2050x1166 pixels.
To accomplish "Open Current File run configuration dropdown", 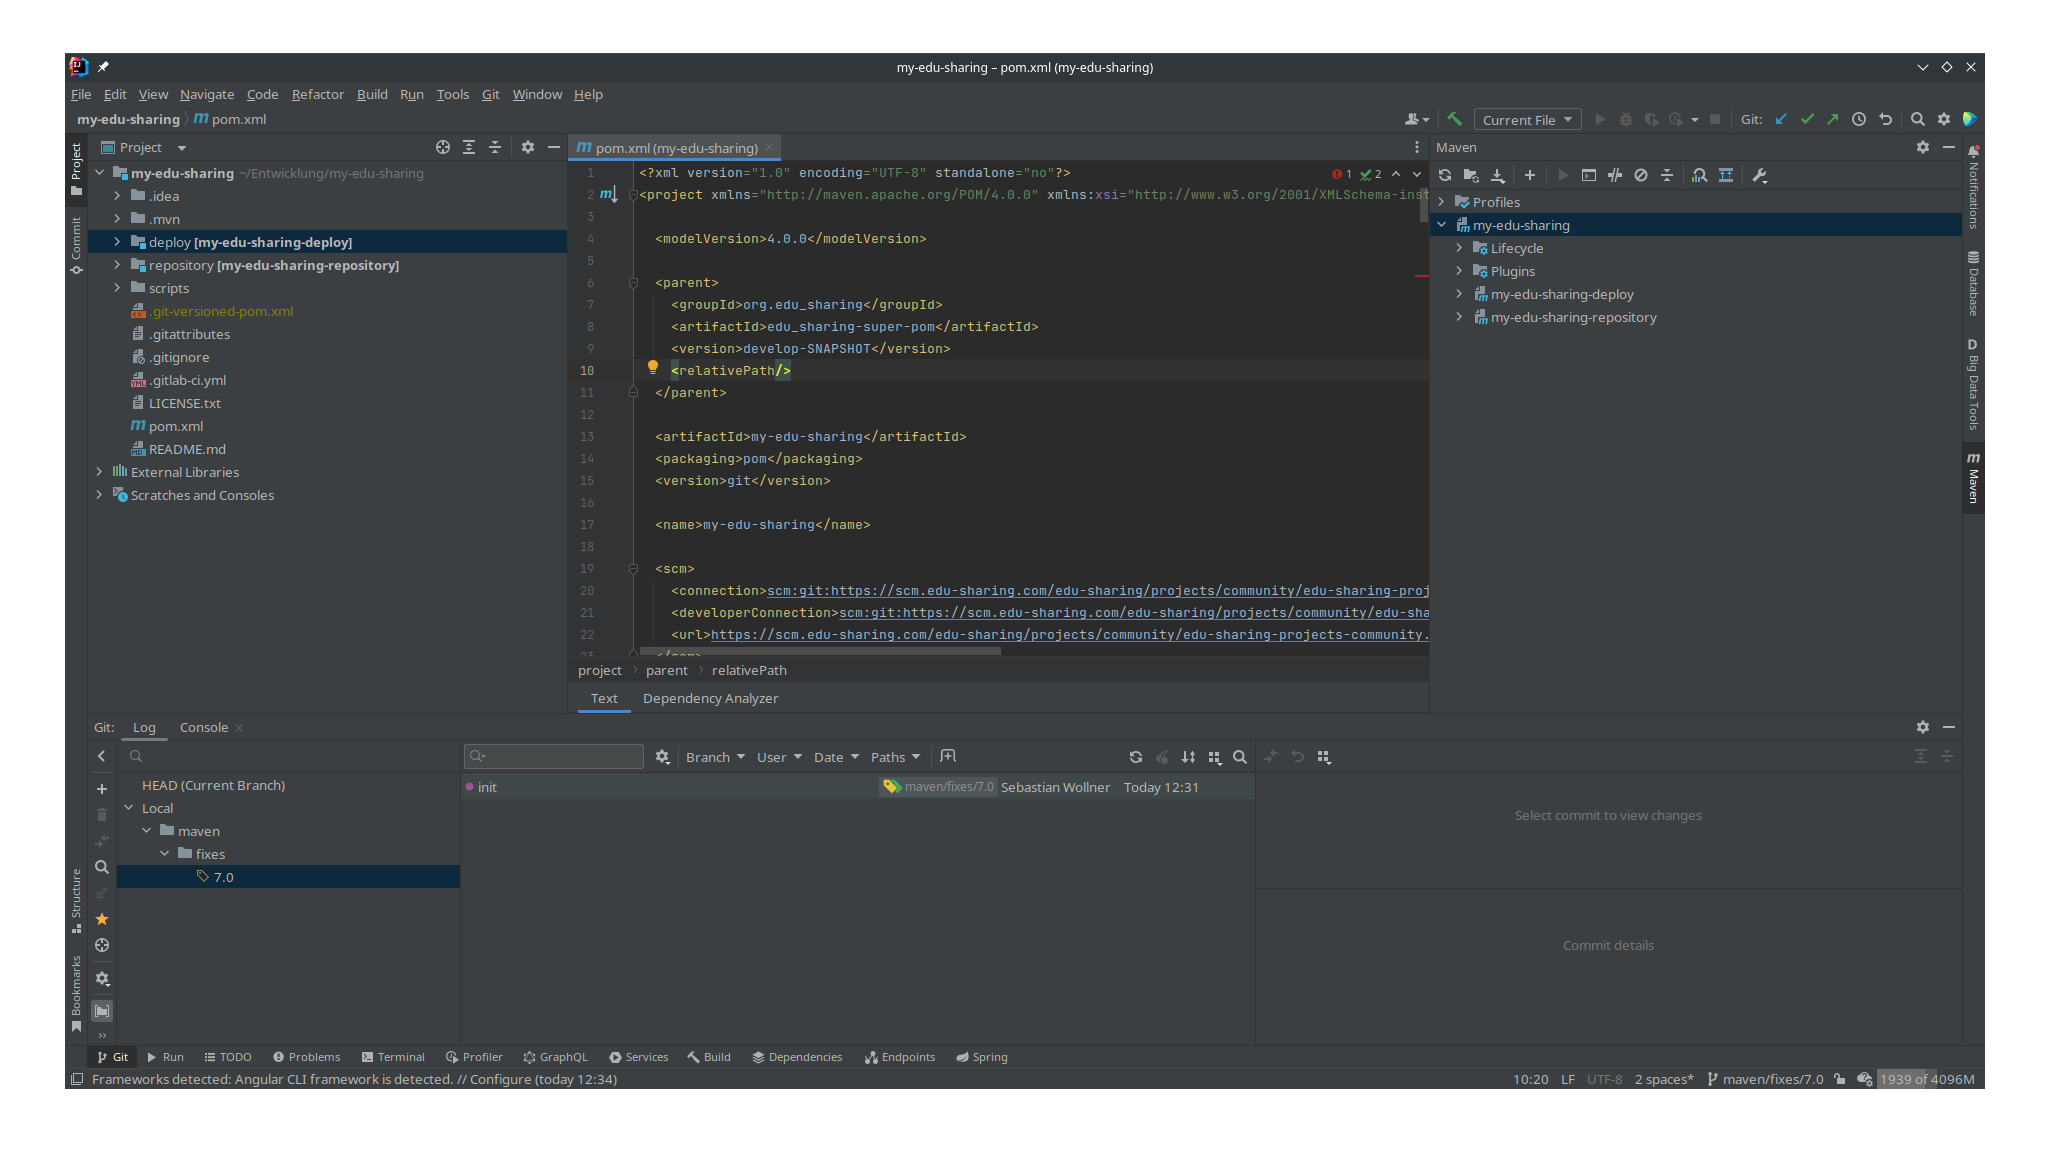I will pos(1526,120).
